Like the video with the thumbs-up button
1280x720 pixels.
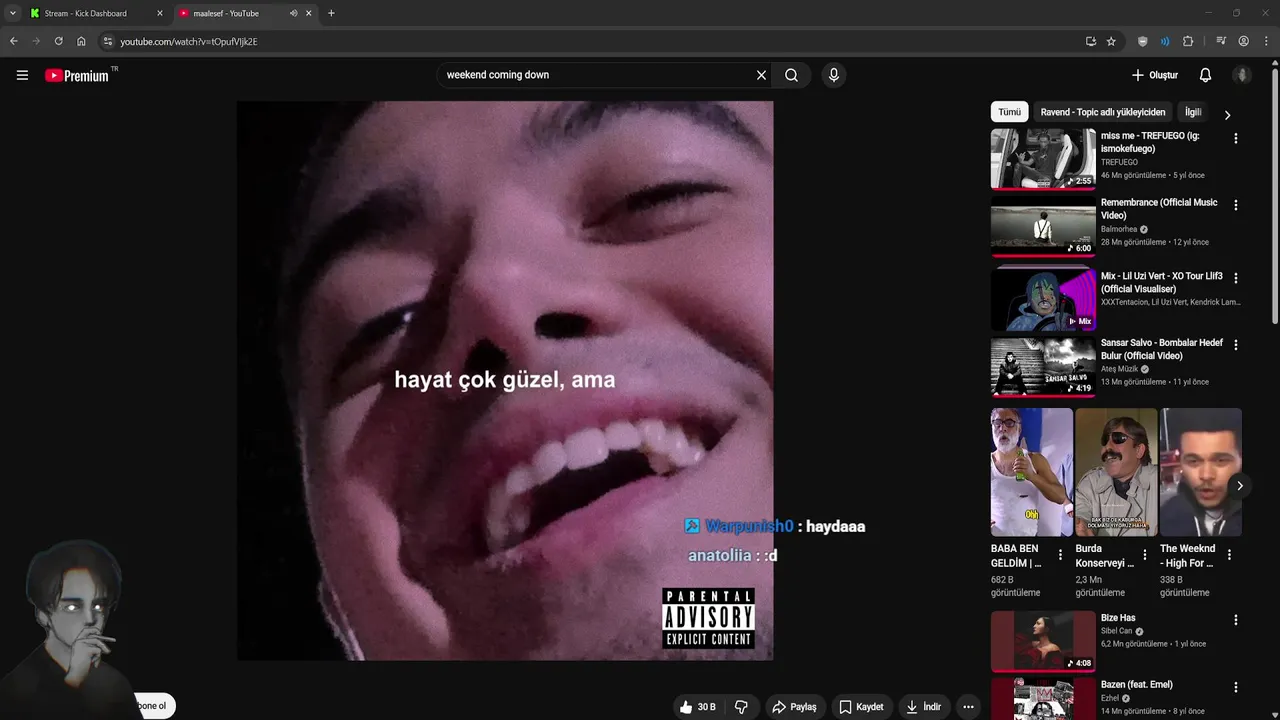pyautogui.click(x=697, y=707)
